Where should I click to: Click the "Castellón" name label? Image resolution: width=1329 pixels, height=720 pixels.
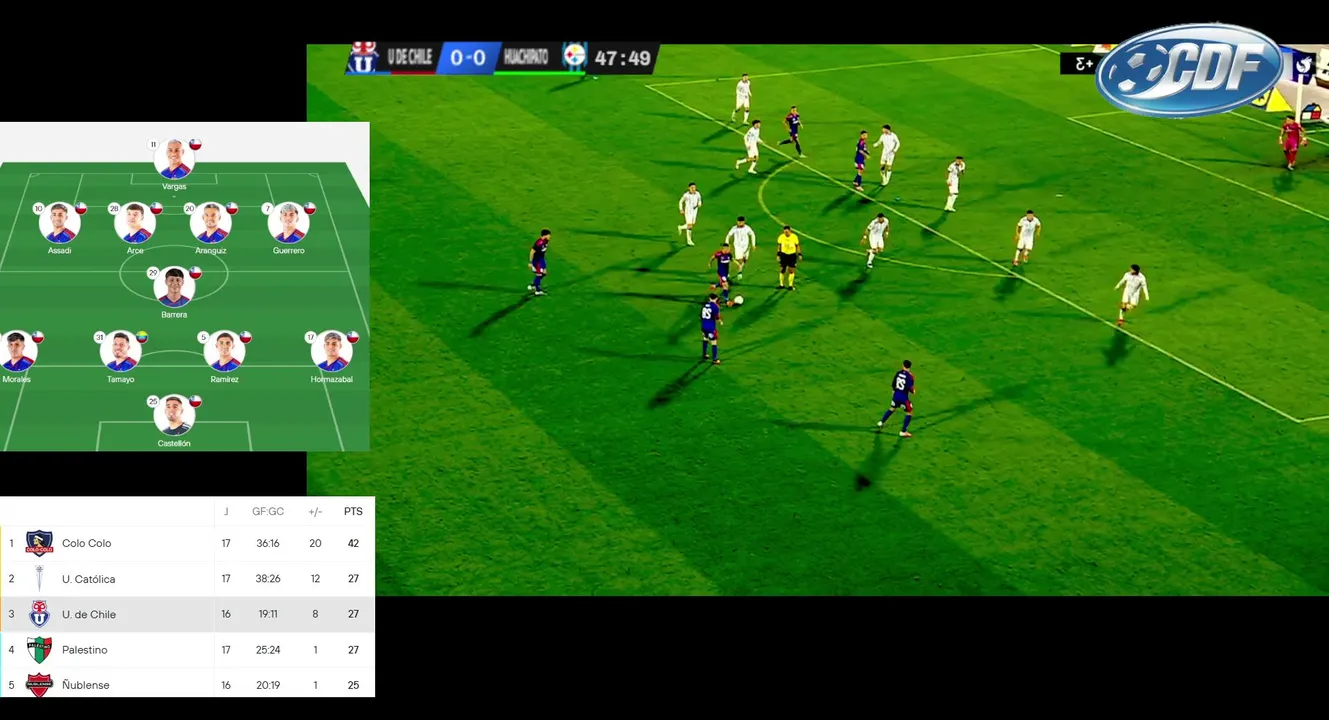[x=174, y=444]
